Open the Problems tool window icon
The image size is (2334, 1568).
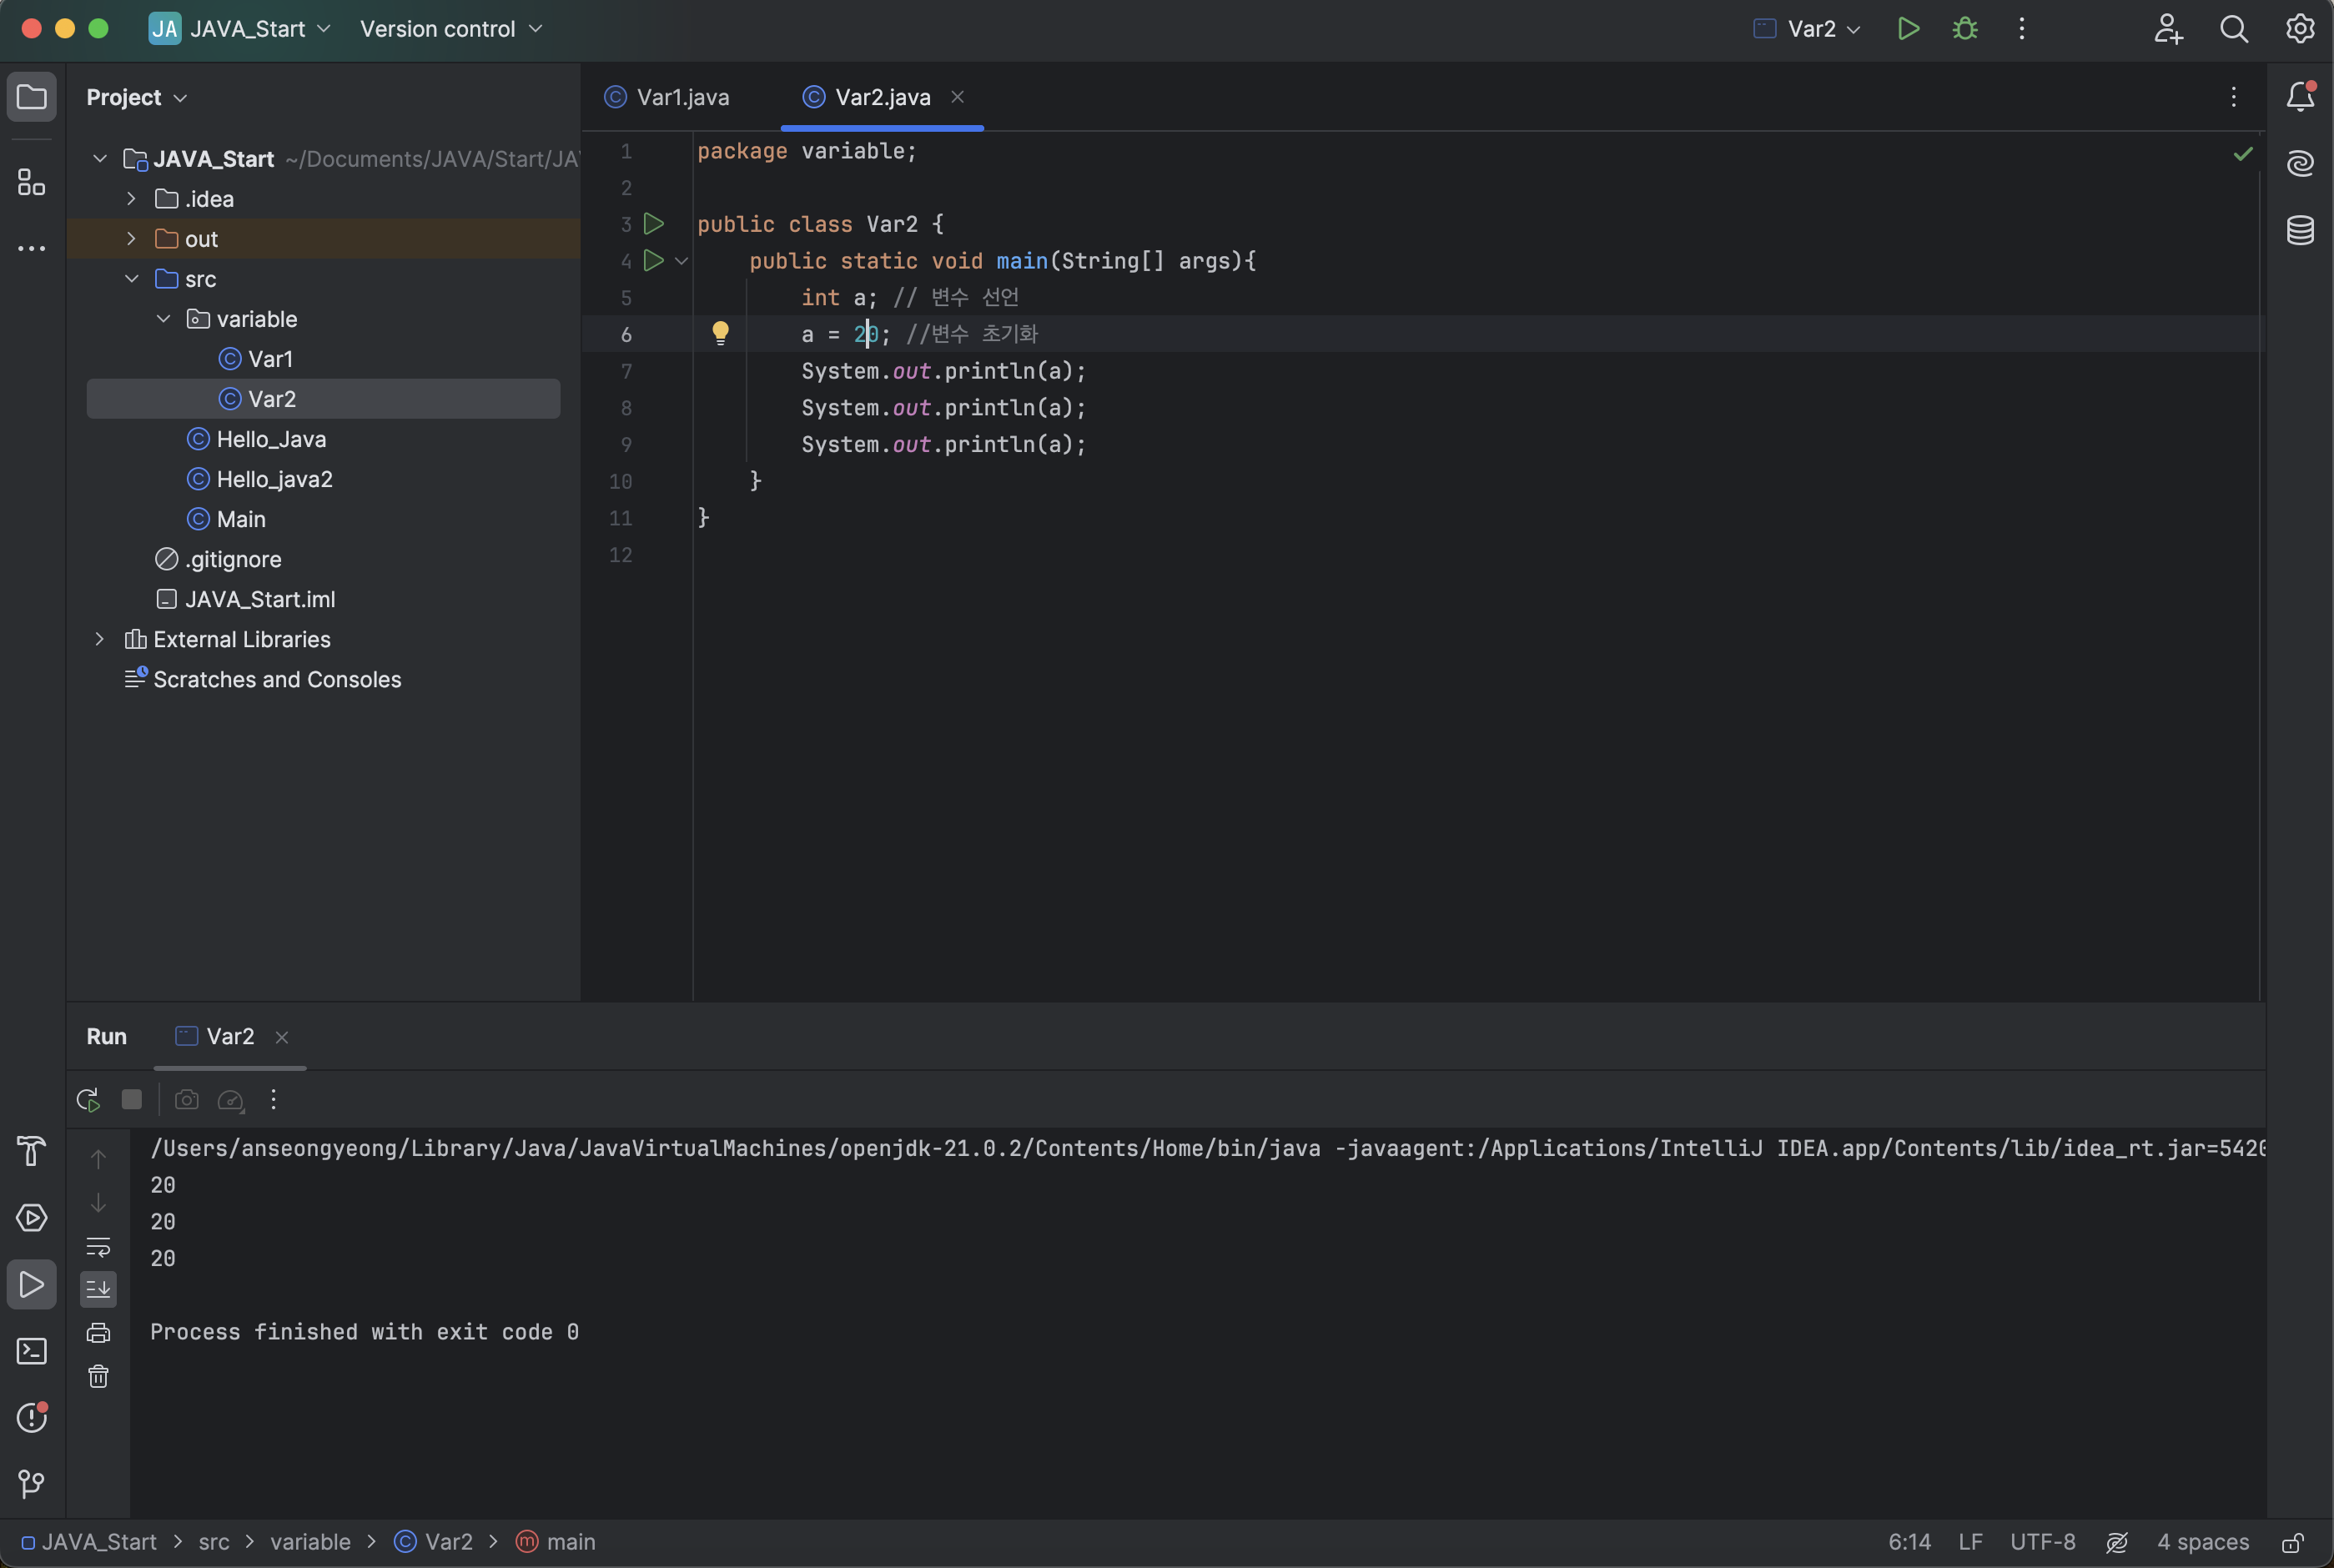click(x=31, y=1417)
